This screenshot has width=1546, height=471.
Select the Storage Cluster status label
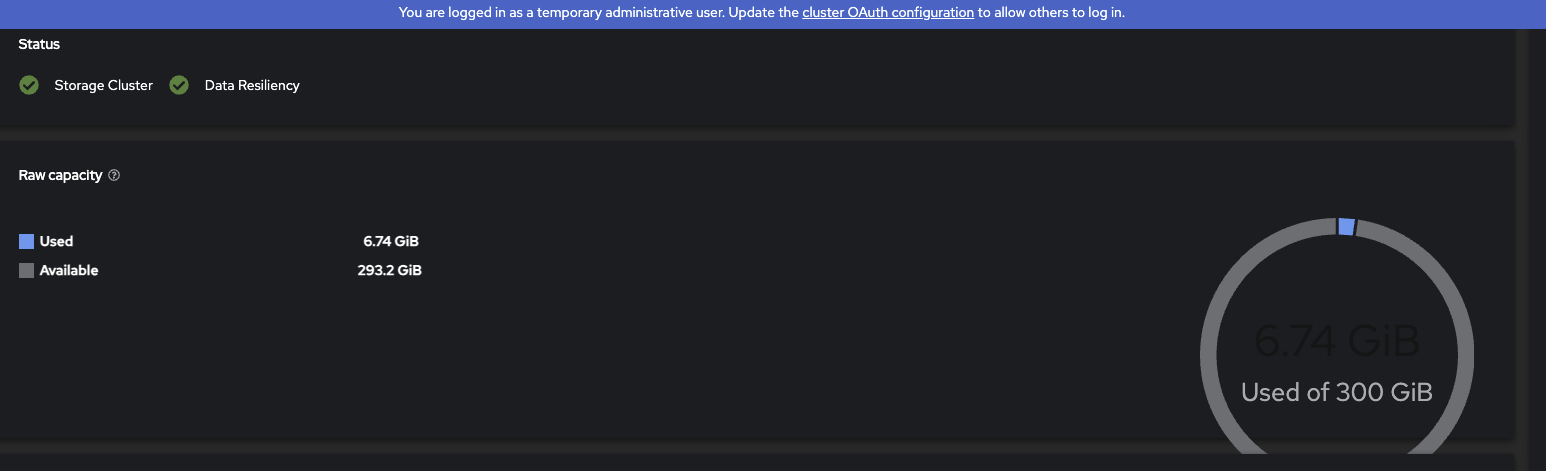click(103, 86)
